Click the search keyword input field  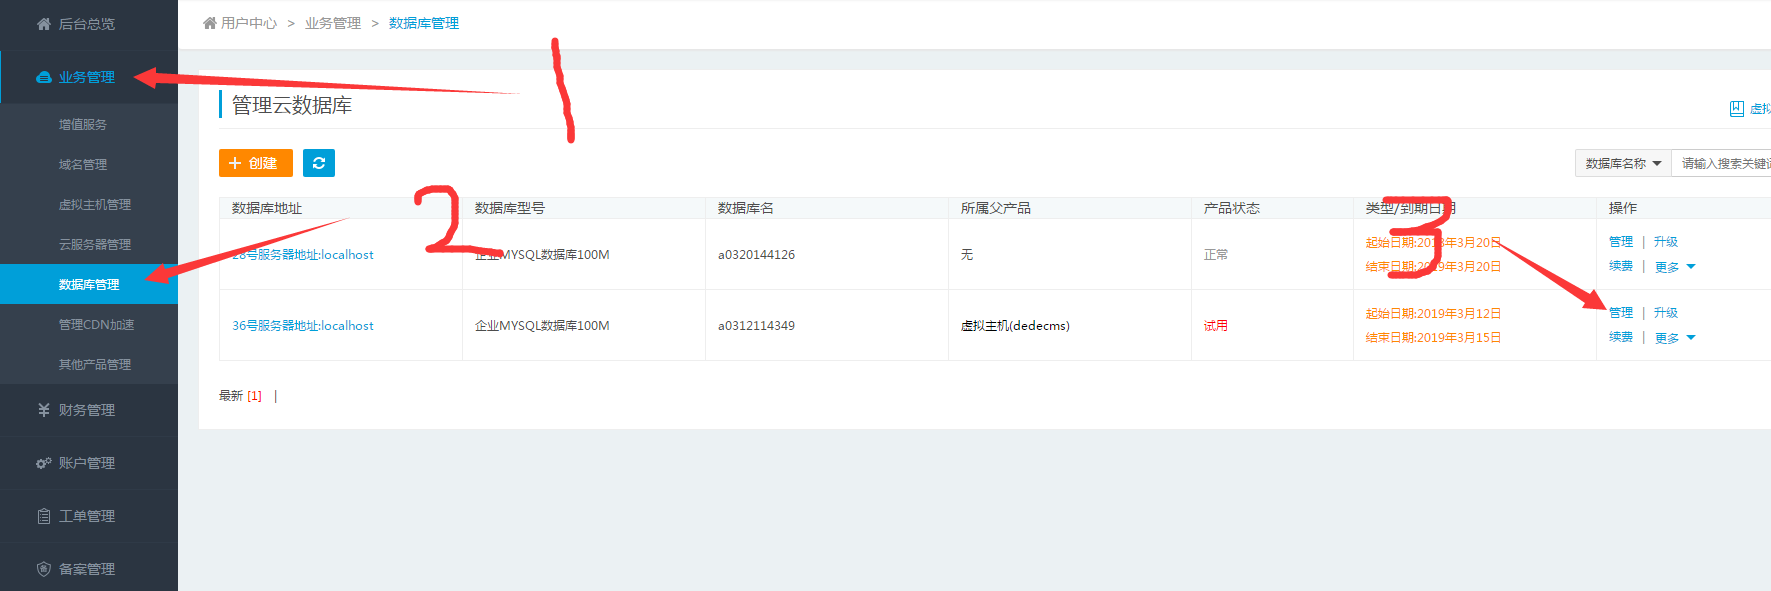[x=1721, y=163]
